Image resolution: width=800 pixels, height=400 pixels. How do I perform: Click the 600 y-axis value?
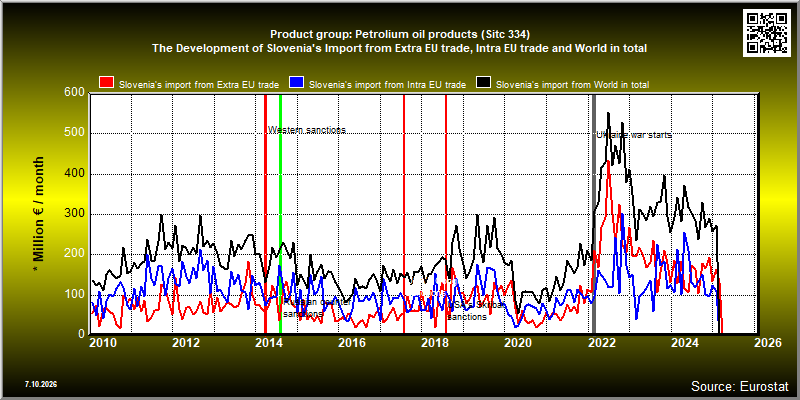(74, 93)
